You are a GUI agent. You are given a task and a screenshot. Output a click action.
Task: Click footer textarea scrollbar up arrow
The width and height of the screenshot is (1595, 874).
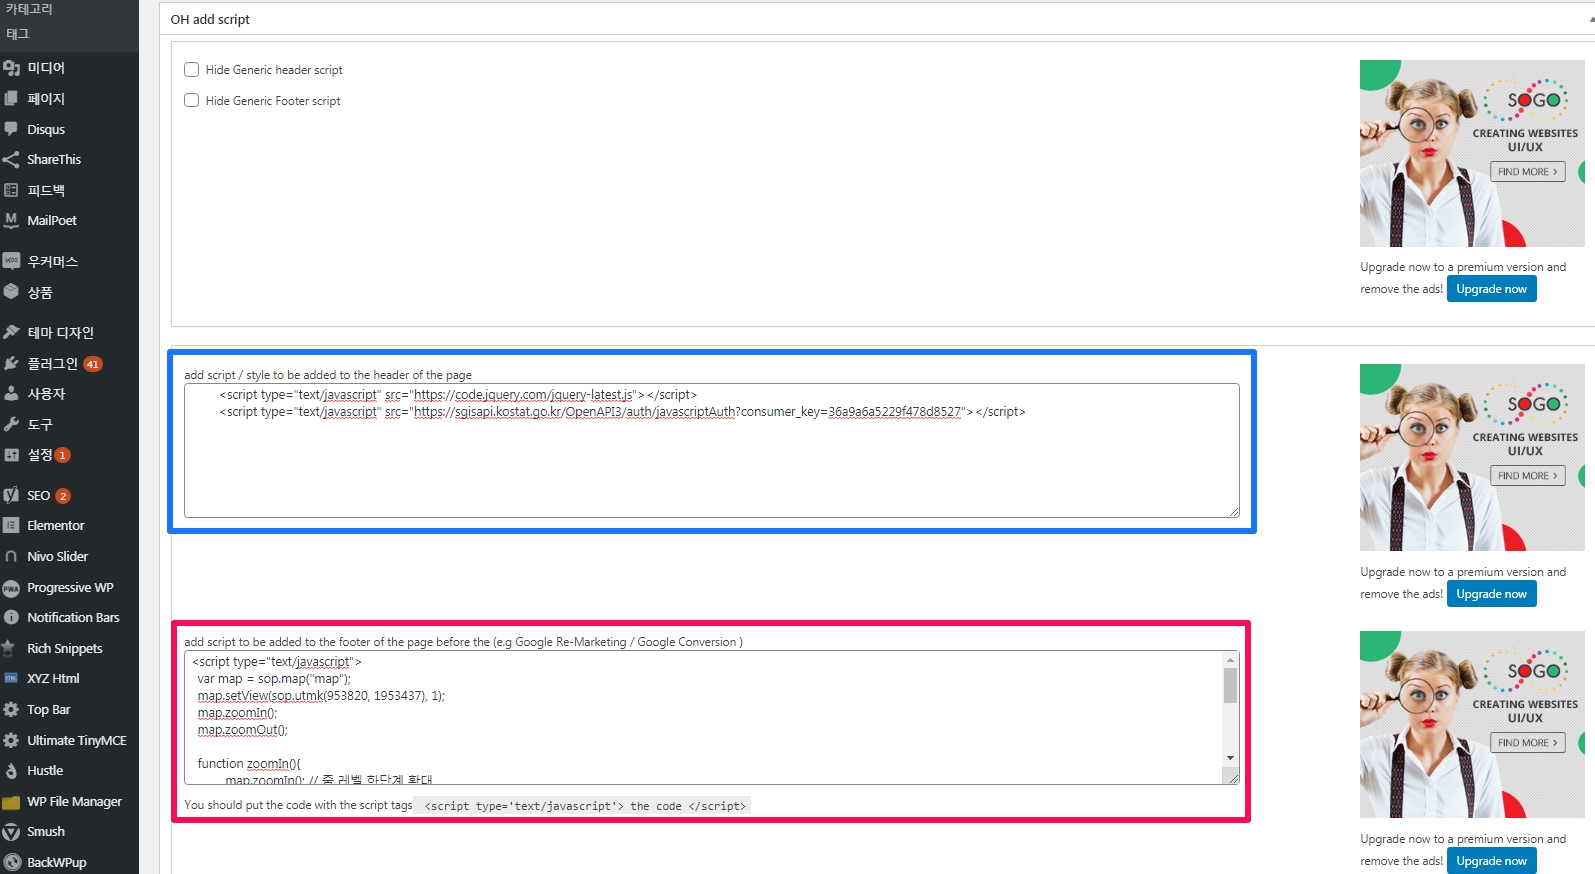(x=1230, y=661)
